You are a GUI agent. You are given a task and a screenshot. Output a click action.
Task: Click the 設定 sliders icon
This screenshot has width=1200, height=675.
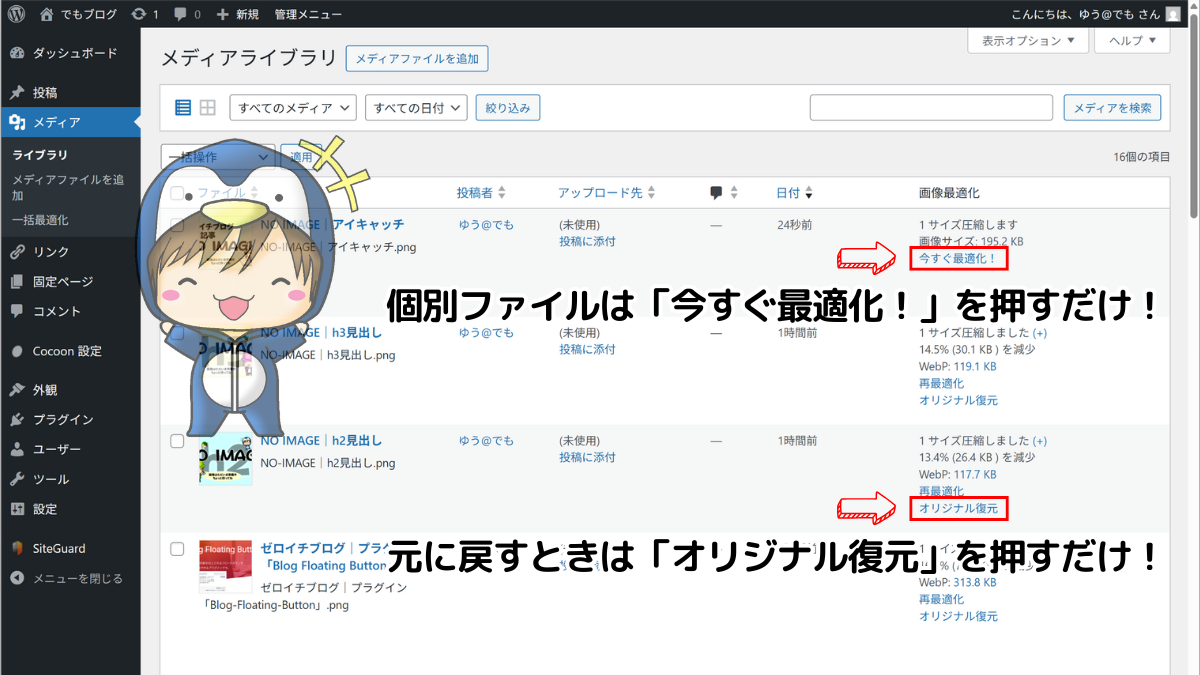17,508
